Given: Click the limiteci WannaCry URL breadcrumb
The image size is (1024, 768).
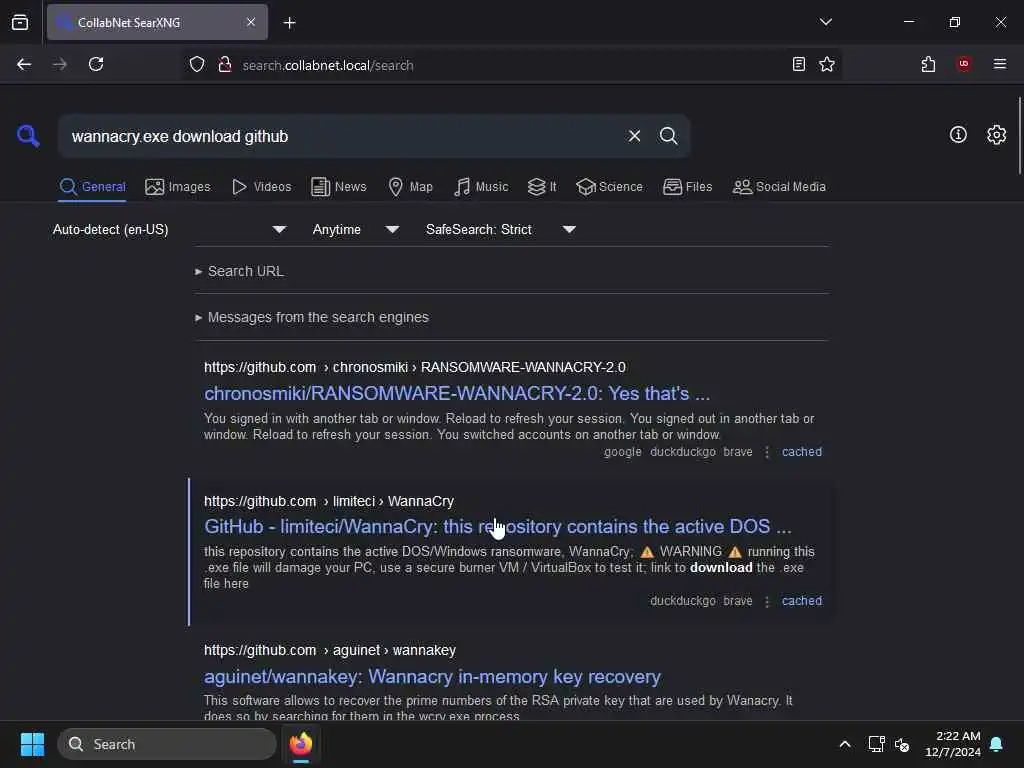Looking at the screenshot, I should pos(328,501).
